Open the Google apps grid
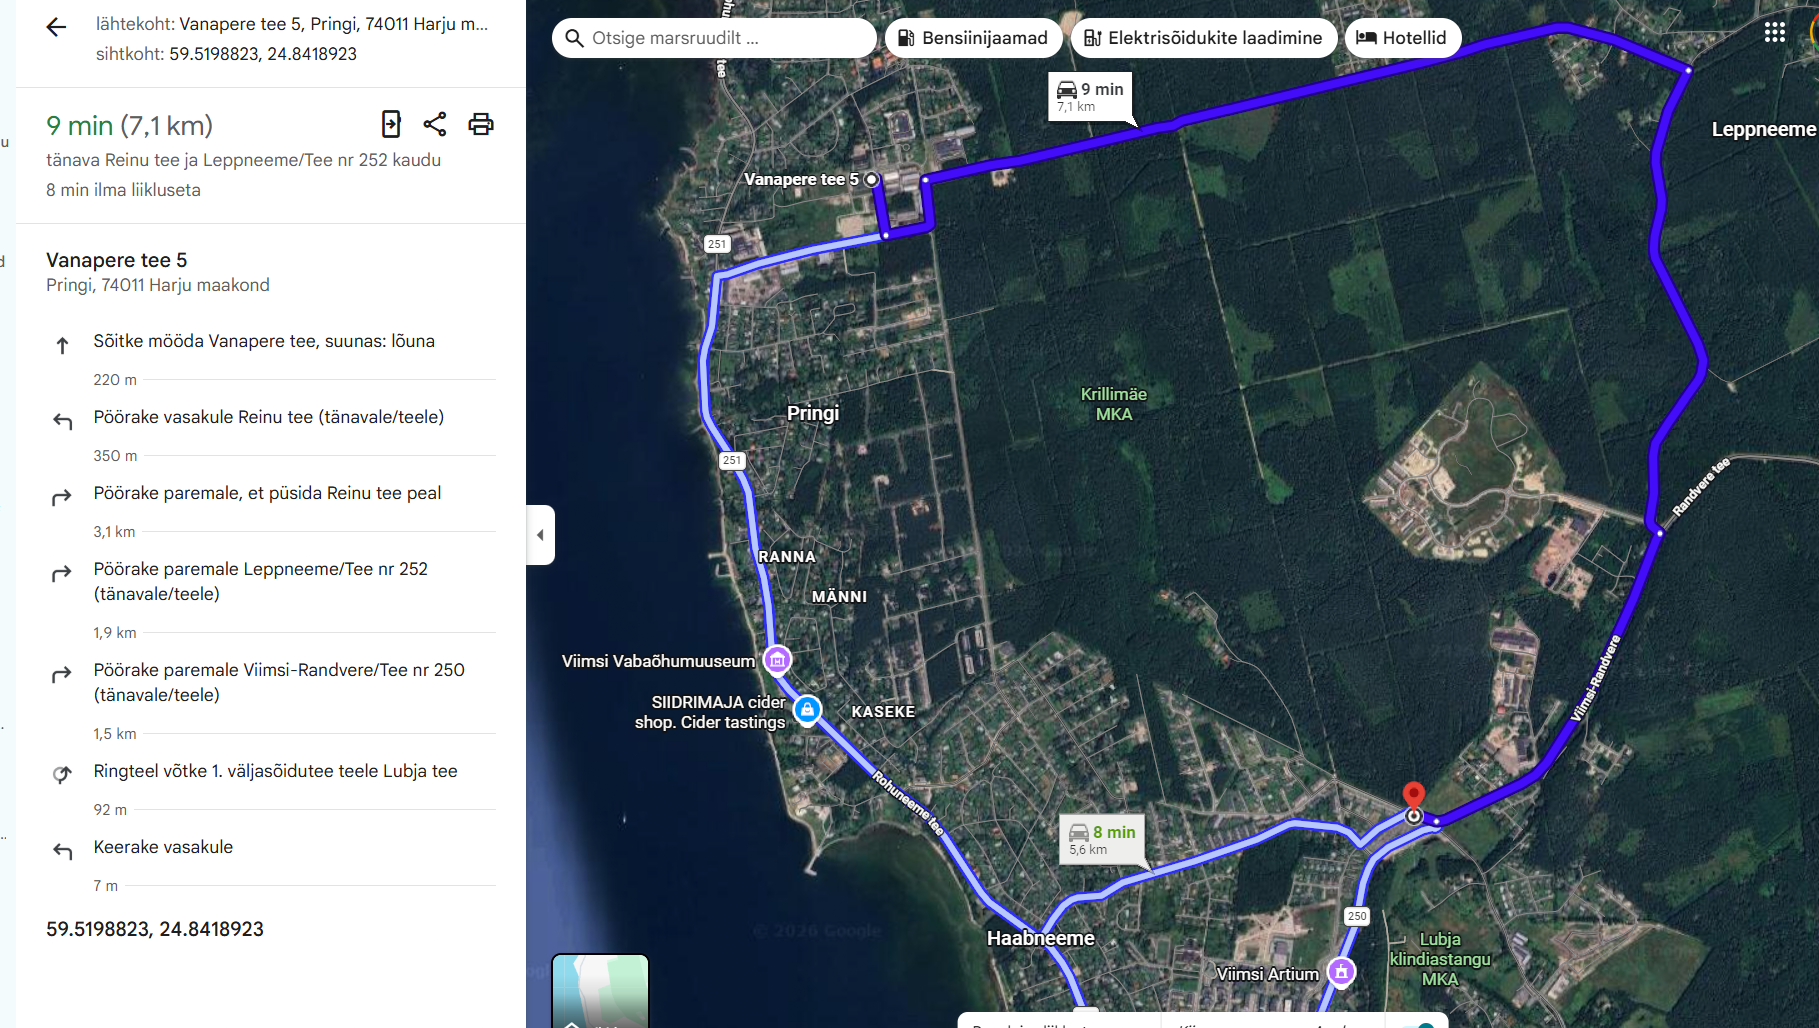Screen dimensions: 1819x1028 1774,33
